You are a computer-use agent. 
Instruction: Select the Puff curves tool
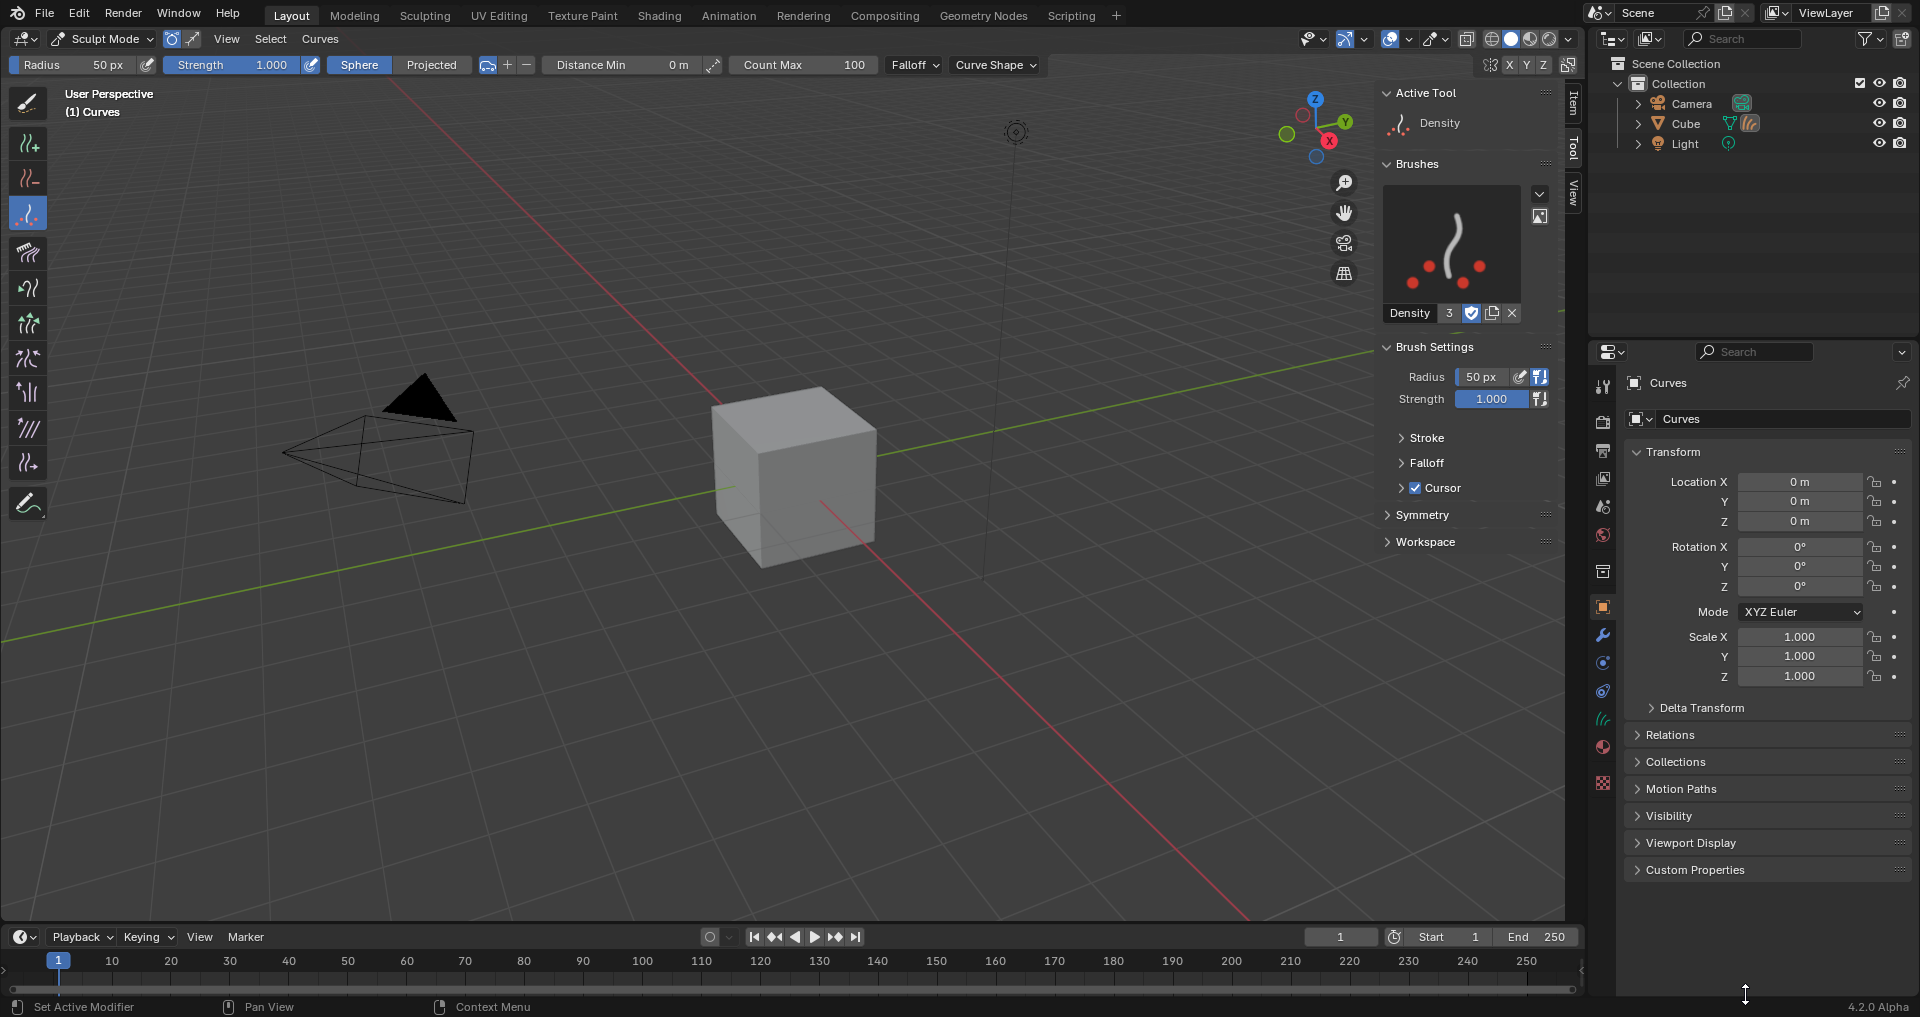pos(28,393)
